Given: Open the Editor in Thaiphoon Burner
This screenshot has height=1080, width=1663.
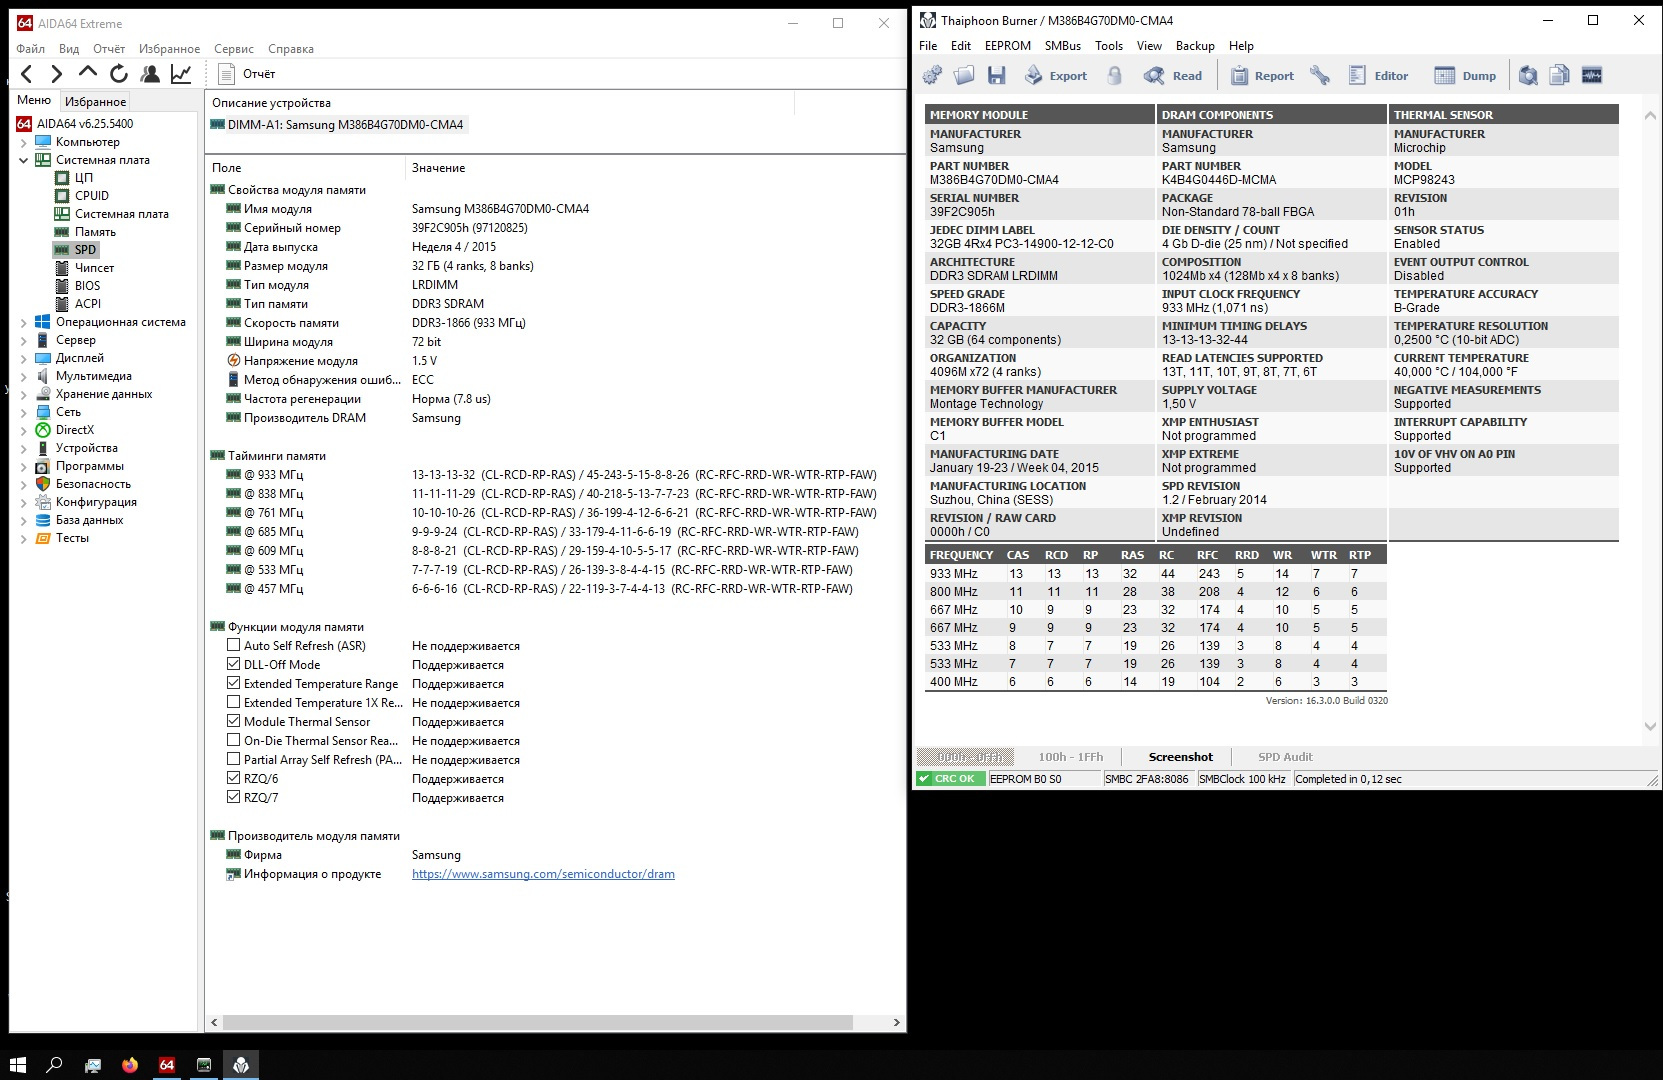Looking at the screenshot, I should [x=1378, y=76].
